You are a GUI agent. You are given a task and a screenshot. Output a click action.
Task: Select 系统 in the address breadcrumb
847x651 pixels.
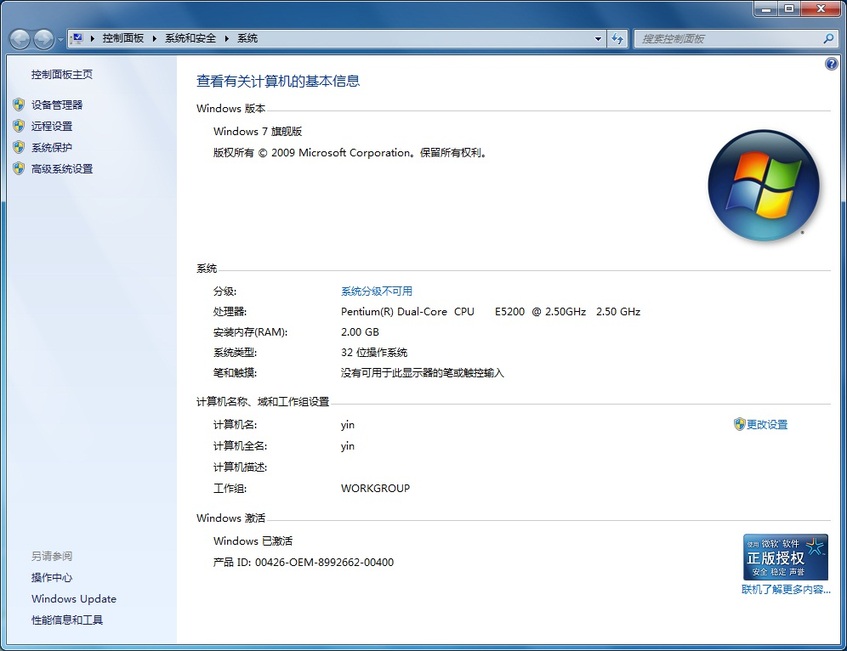click(247, 38)
